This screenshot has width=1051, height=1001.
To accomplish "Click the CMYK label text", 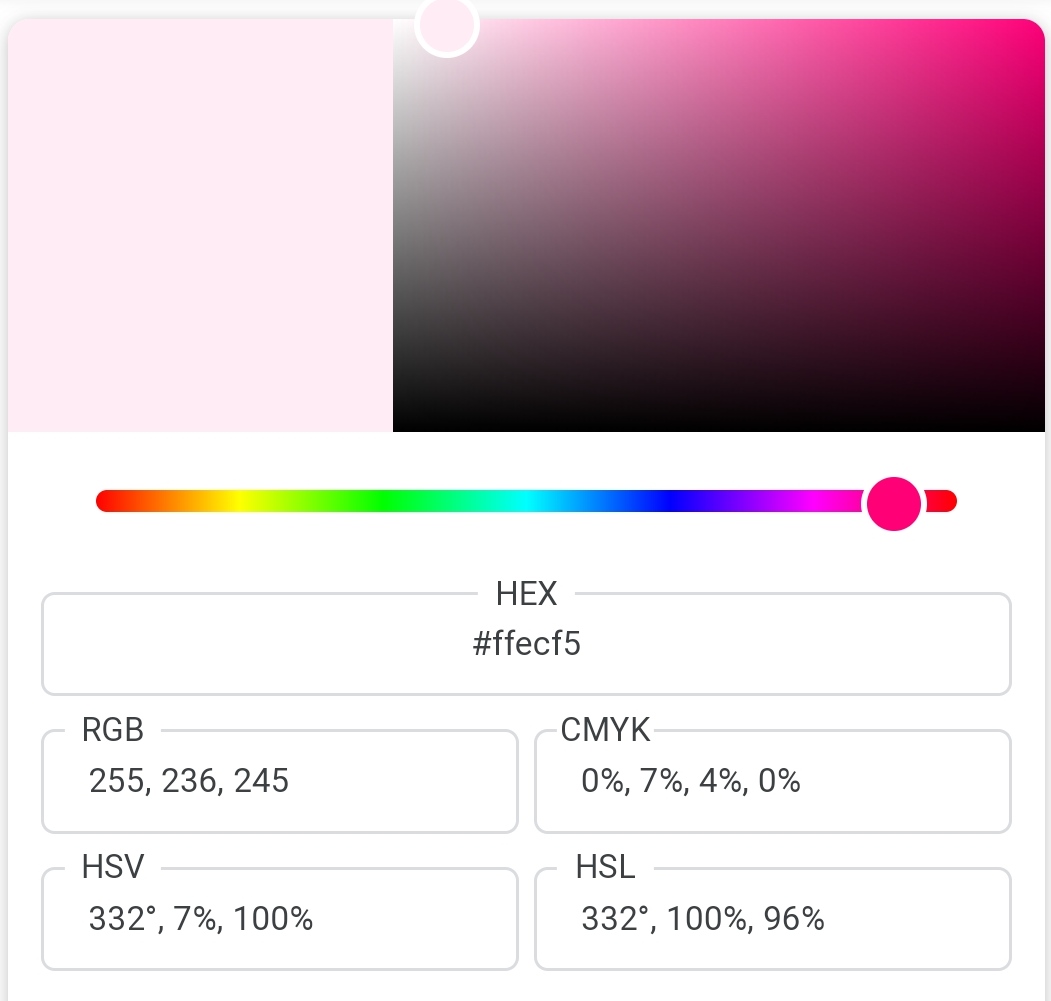I will (605, 731).
